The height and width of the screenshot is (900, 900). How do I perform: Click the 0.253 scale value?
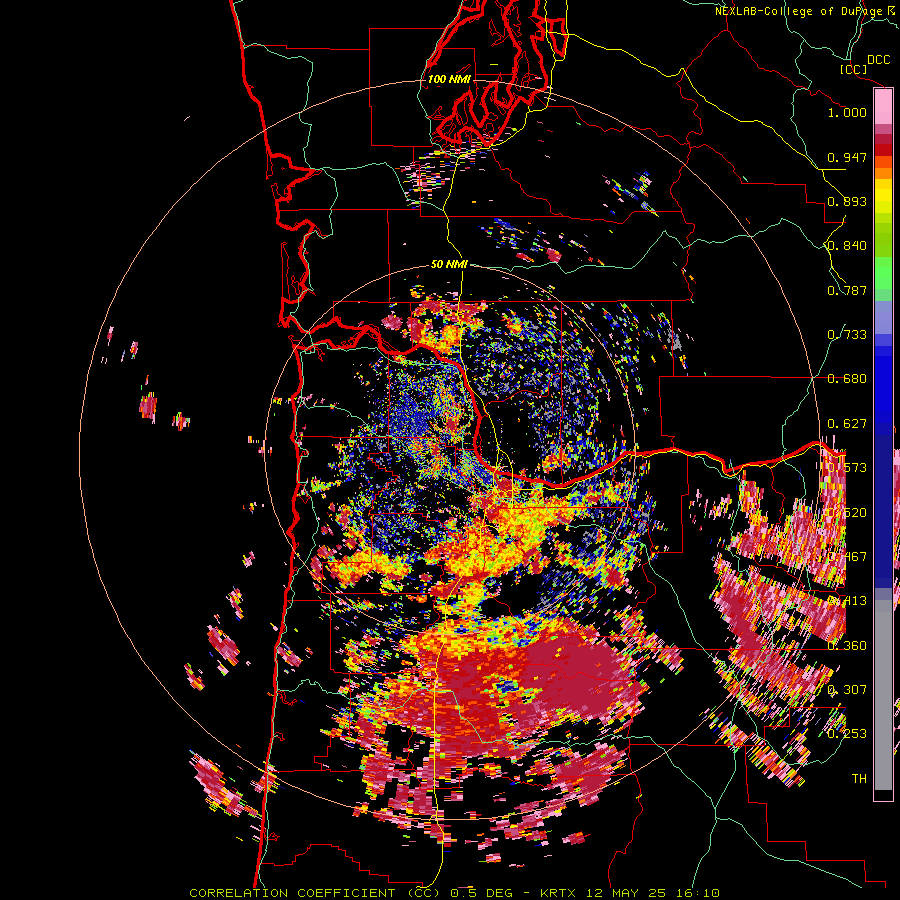[x=847, y=734]
